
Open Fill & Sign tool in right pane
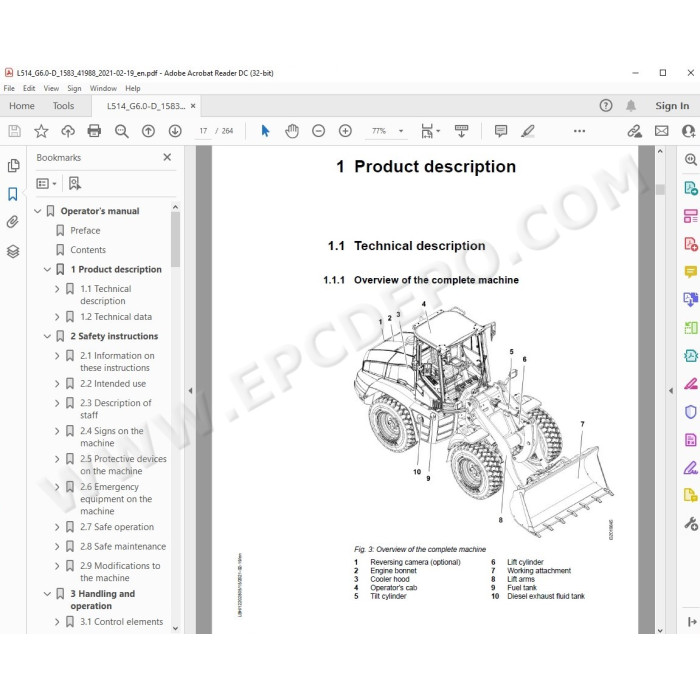point(691,468)
